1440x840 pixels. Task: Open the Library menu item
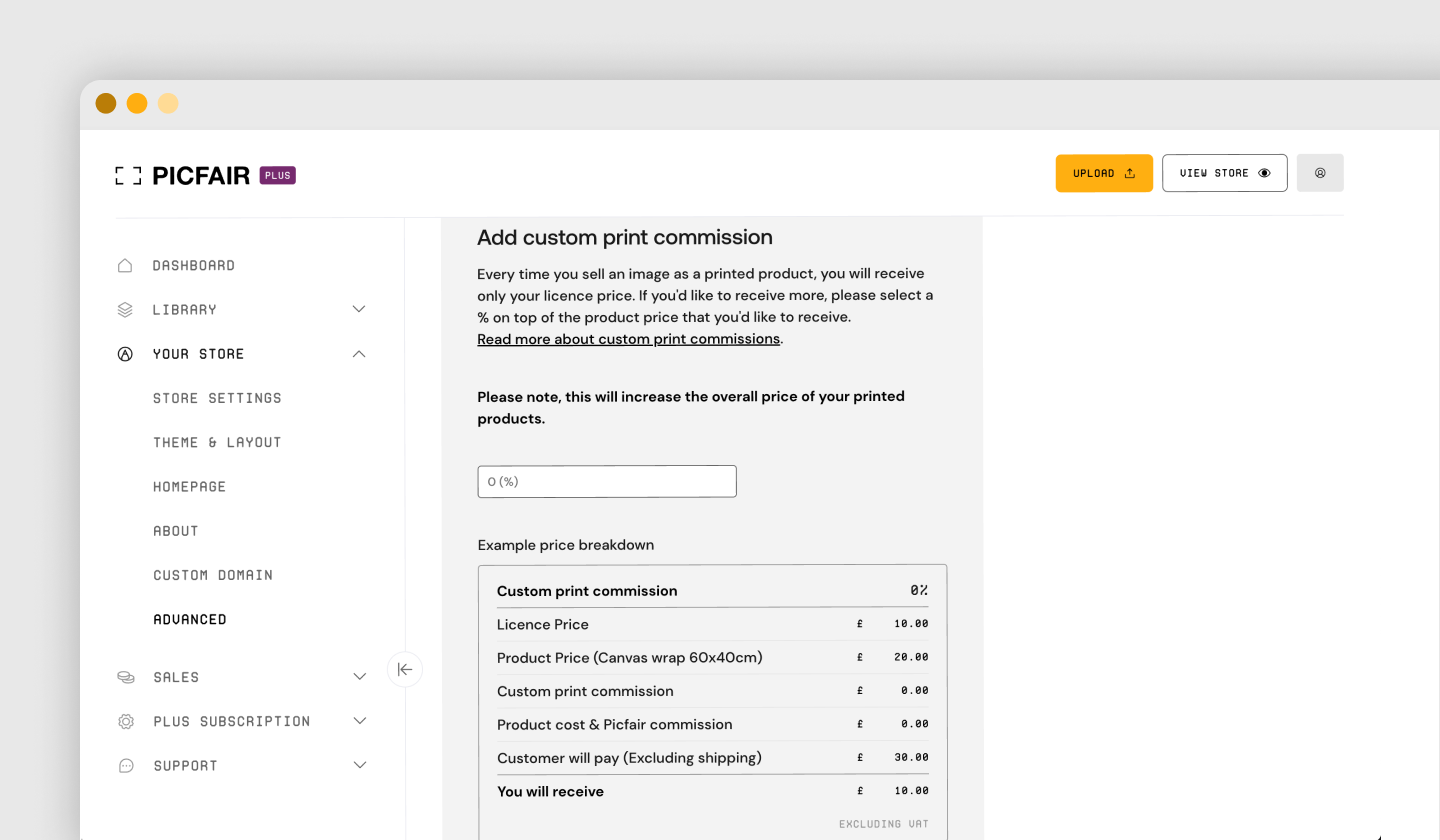pos(185,310)
